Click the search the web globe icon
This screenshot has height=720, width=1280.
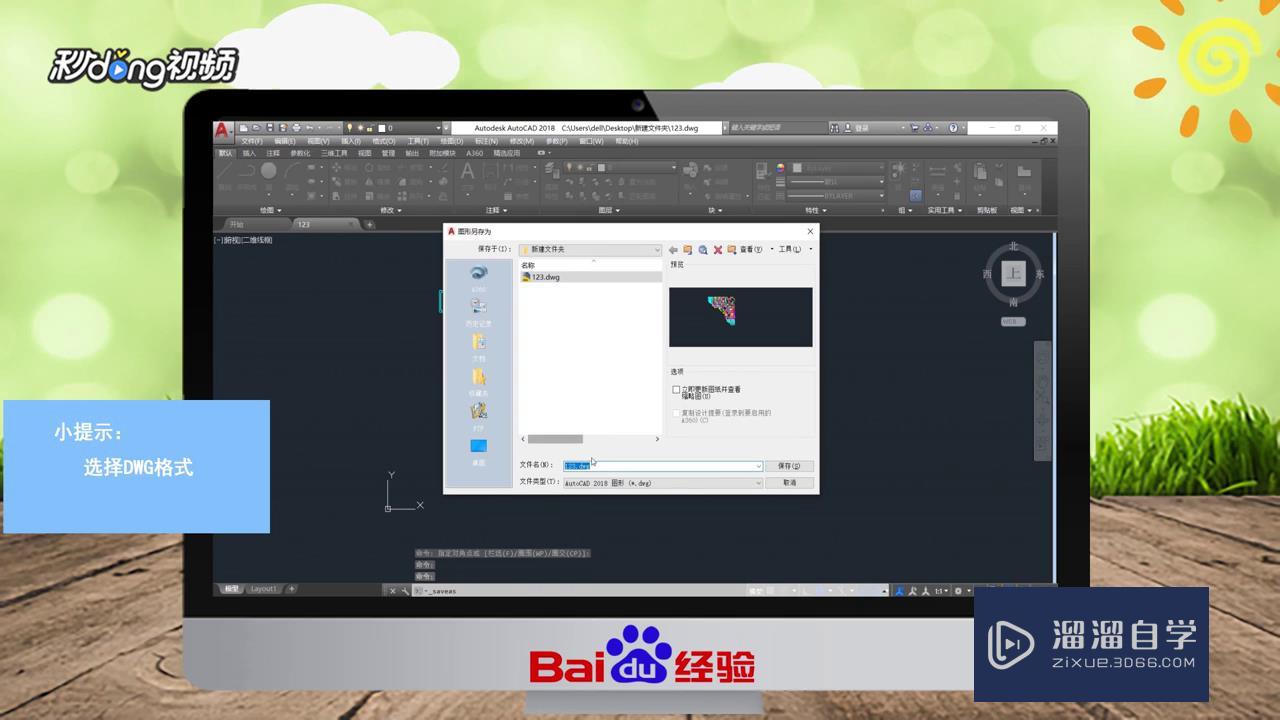703,249
